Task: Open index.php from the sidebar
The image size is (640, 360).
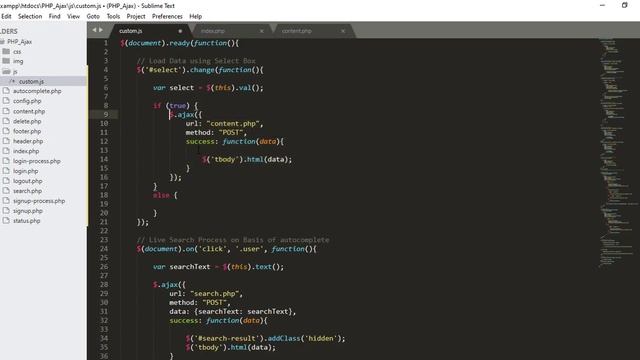Action: [x=26, y=151]
